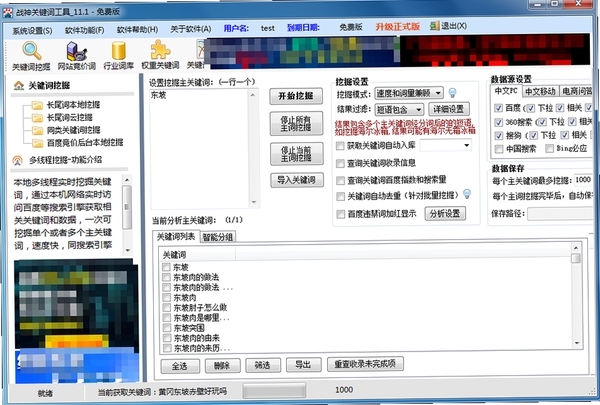Uncheck the 百度 data source checkbox
This screenshot has width=600, height=405.
(x=498, y=108)
